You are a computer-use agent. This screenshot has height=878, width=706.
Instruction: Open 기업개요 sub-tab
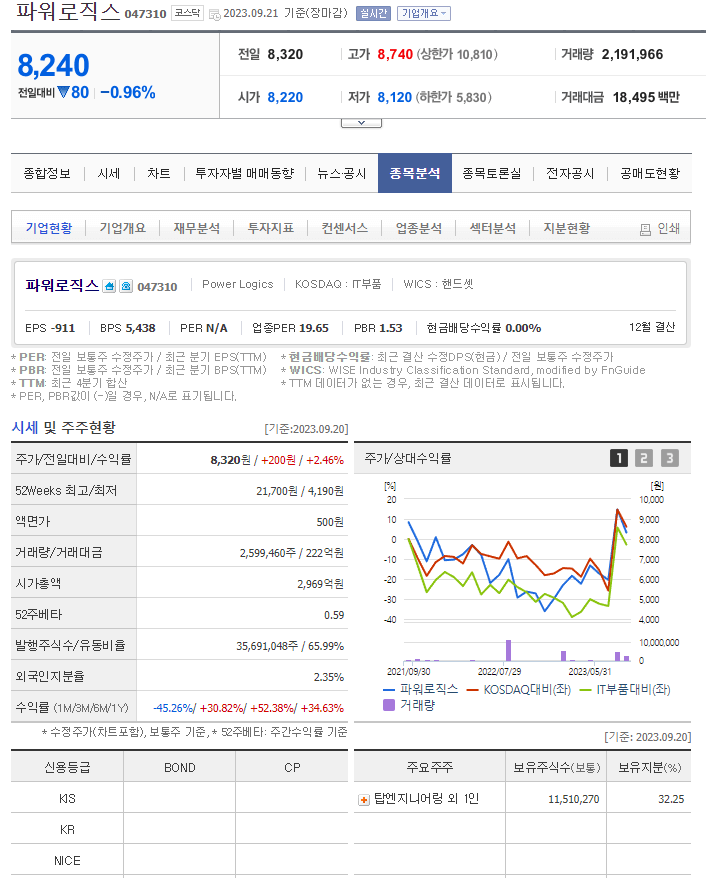point(123,228)
